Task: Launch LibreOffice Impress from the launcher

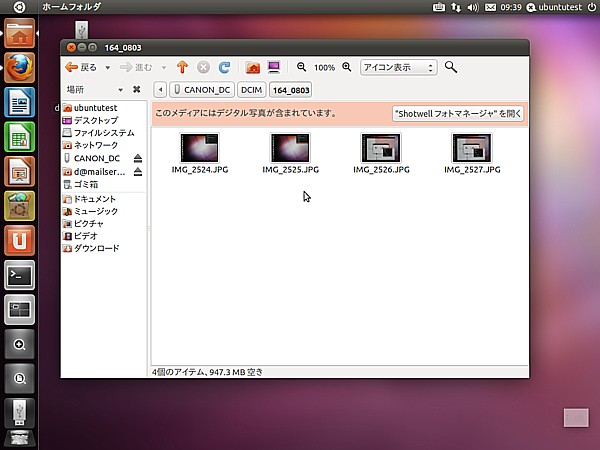Action: 20,171
